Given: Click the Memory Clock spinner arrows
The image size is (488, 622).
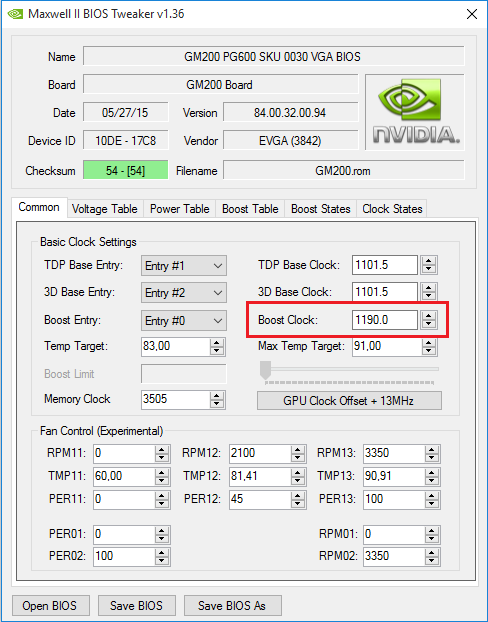Looking at the screenshot, I should (217, 400).
